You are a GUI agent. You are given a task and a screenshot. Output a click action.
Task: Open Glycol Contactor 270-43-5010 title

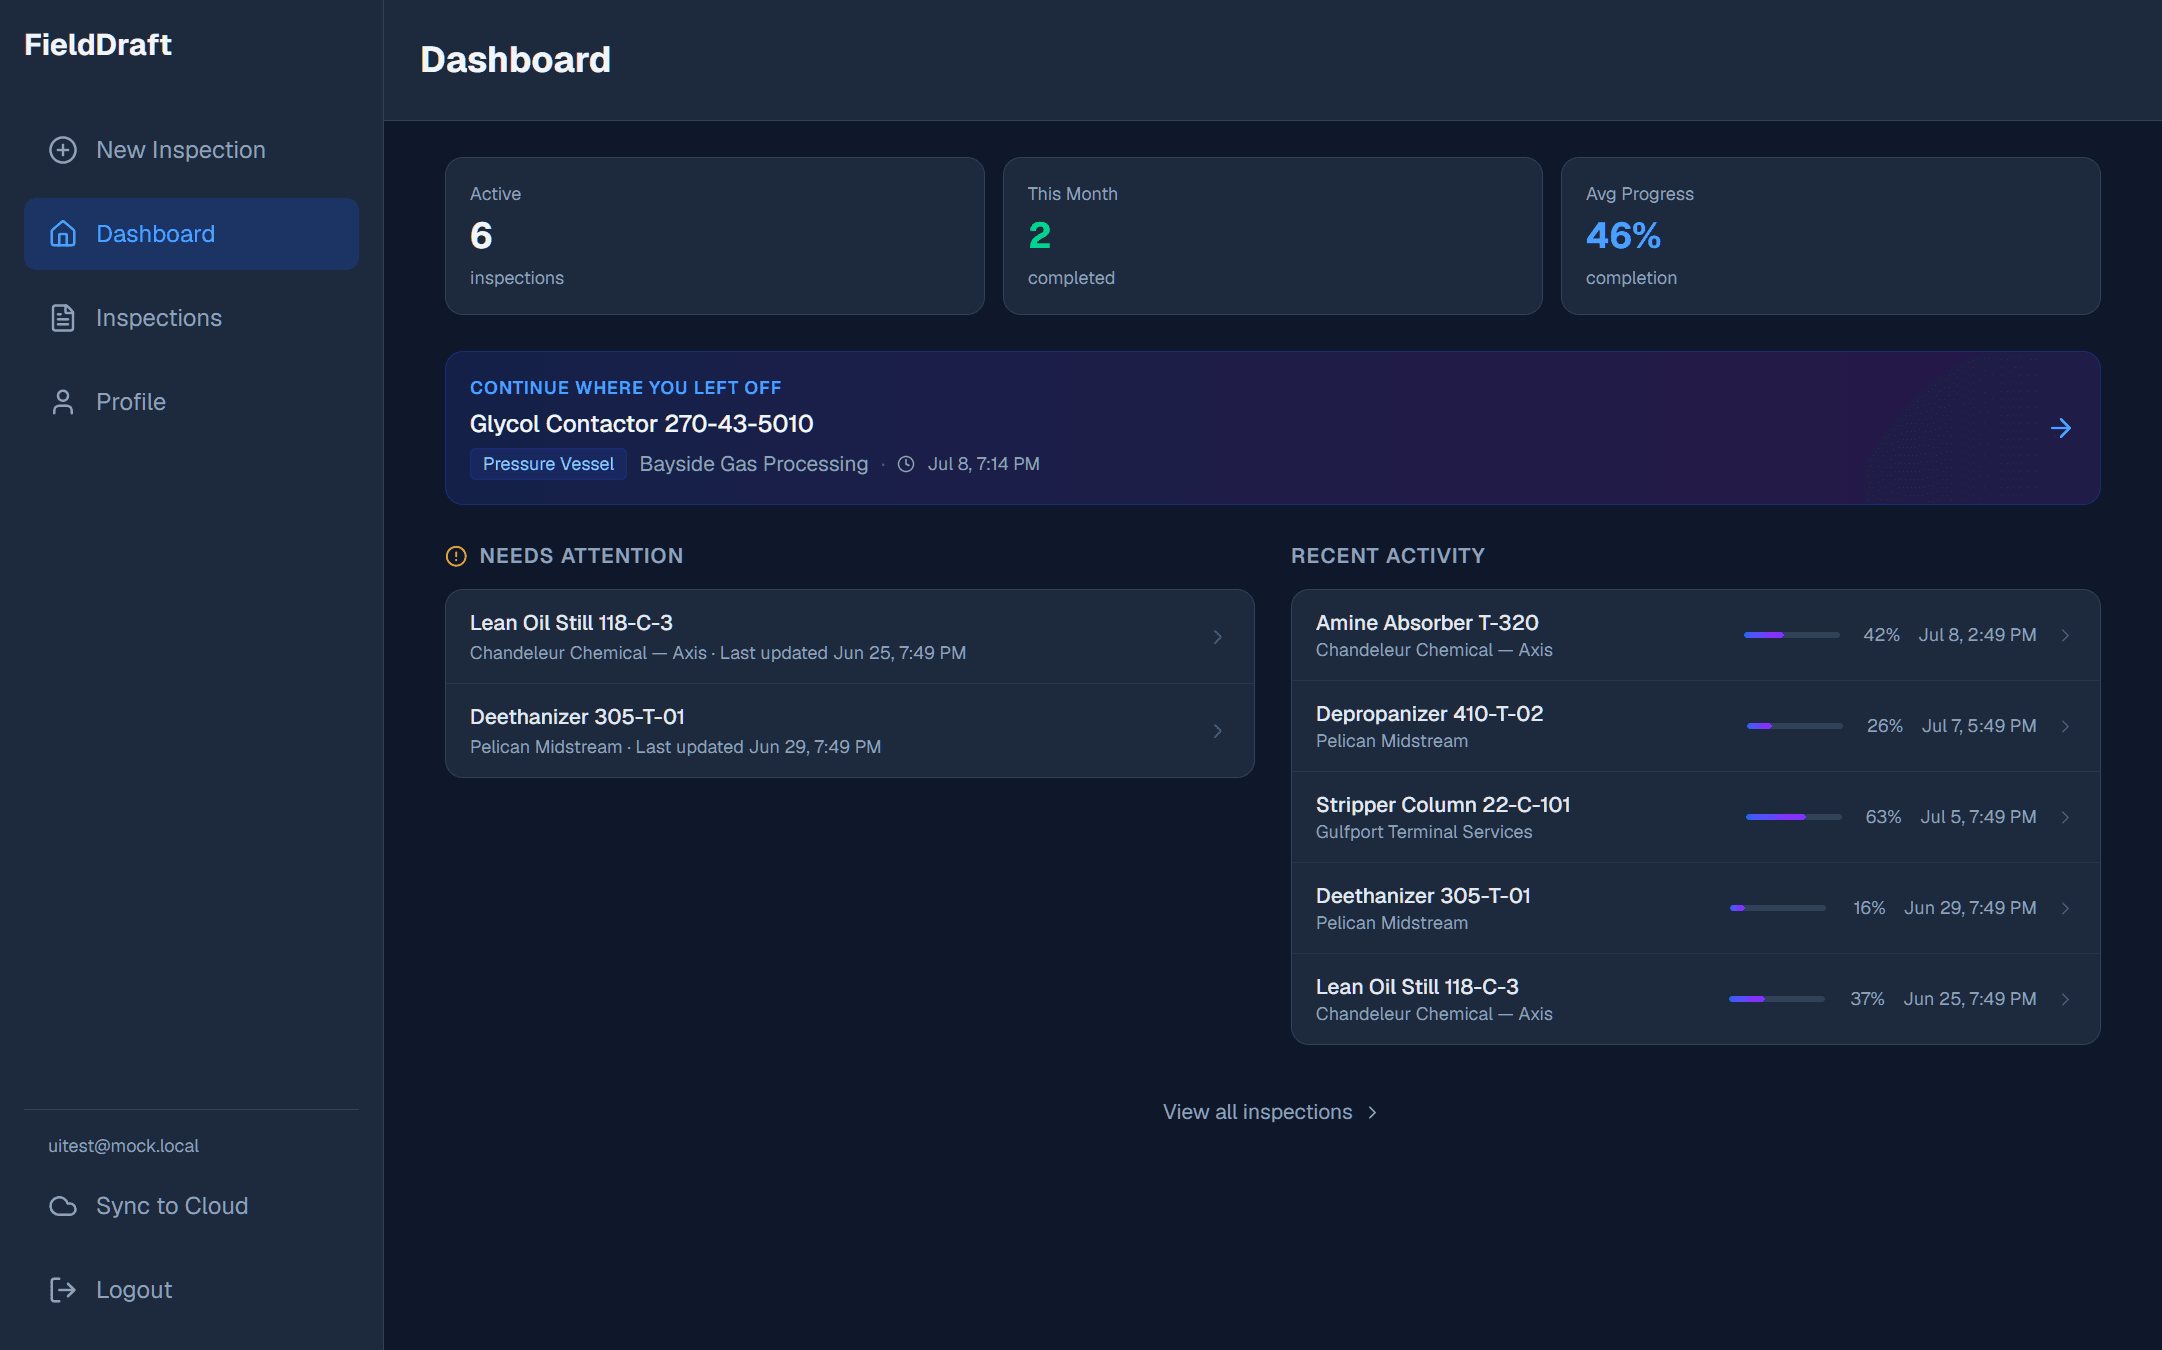(642, 424)
